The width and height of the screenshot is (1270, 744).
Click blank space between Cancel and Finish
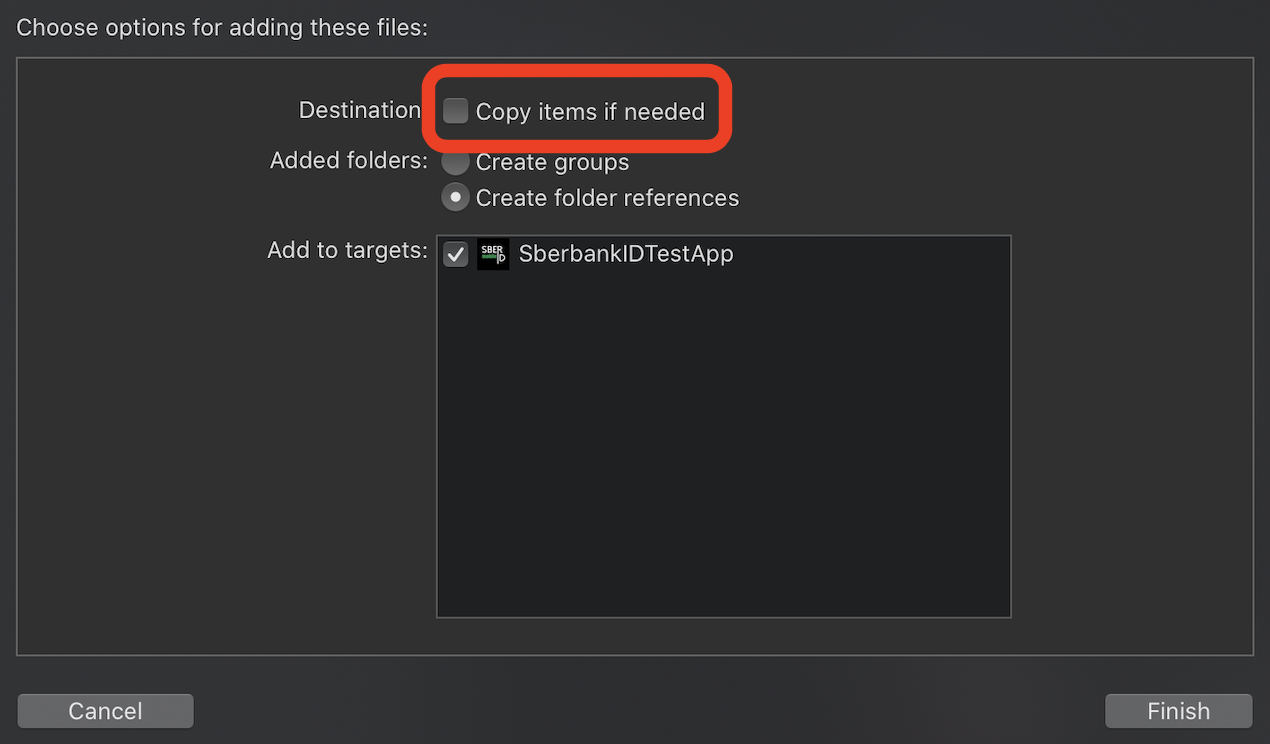[x=650, y=711]
